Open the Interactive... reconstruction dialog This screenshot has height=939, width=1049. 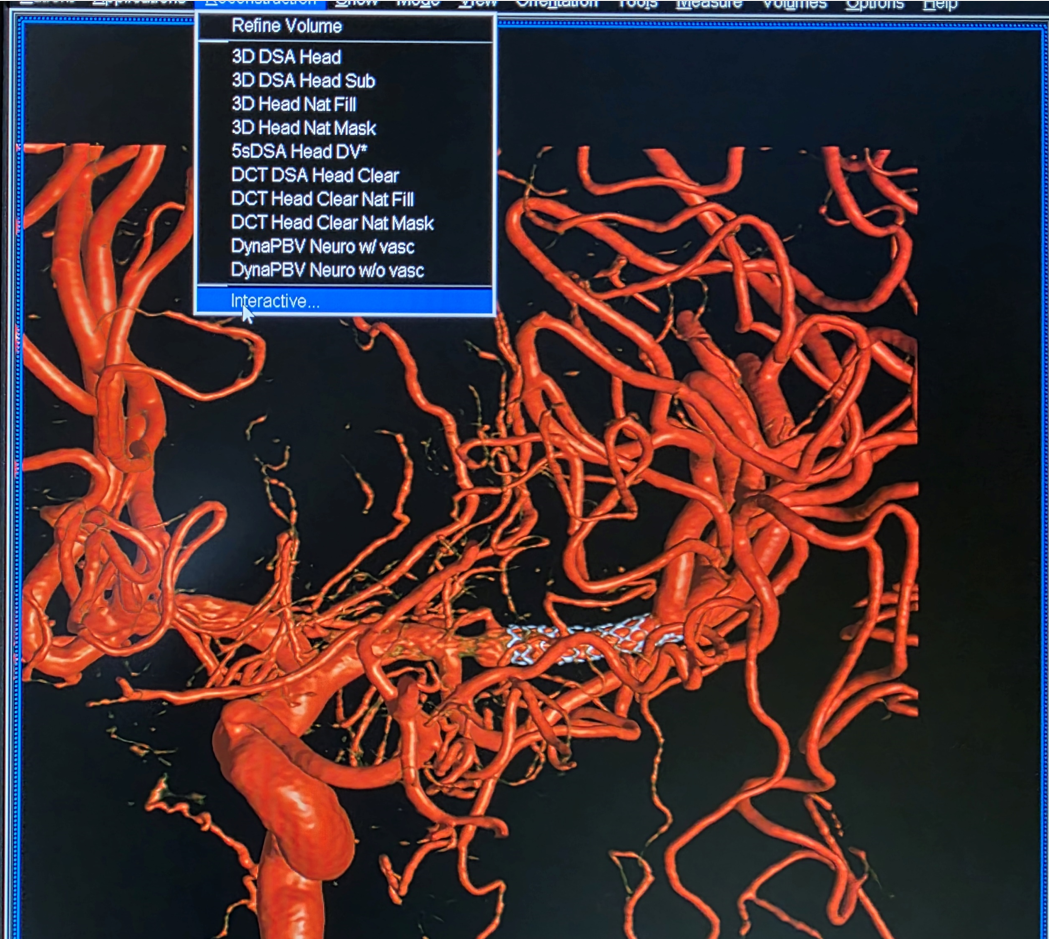275,301
